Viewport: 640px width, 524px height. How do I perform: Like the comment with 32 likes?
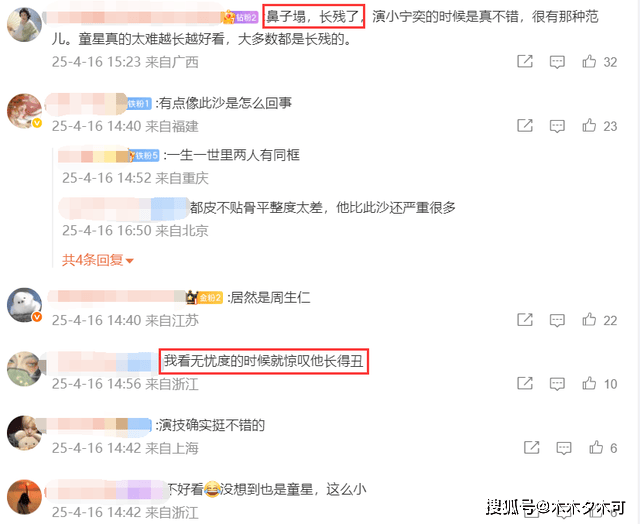pyautogui.click(x=589, y=62)
